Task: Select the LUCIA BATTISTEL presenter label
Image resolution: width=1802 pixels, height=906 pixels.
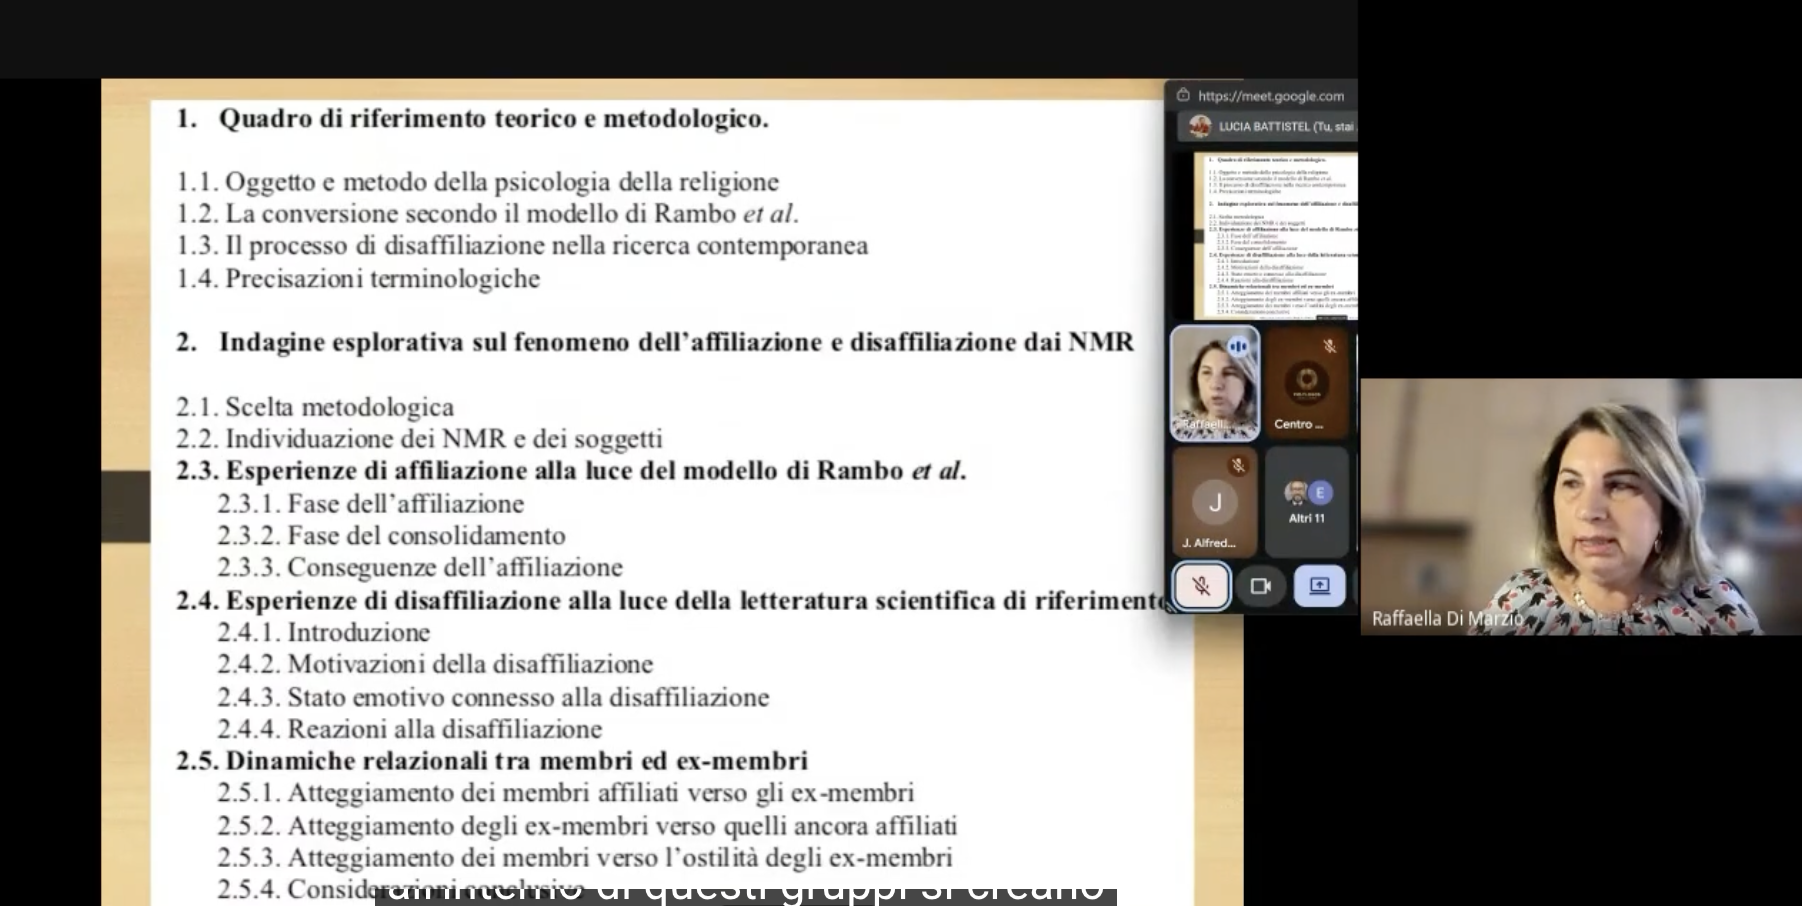Action: coord(1286,127)
